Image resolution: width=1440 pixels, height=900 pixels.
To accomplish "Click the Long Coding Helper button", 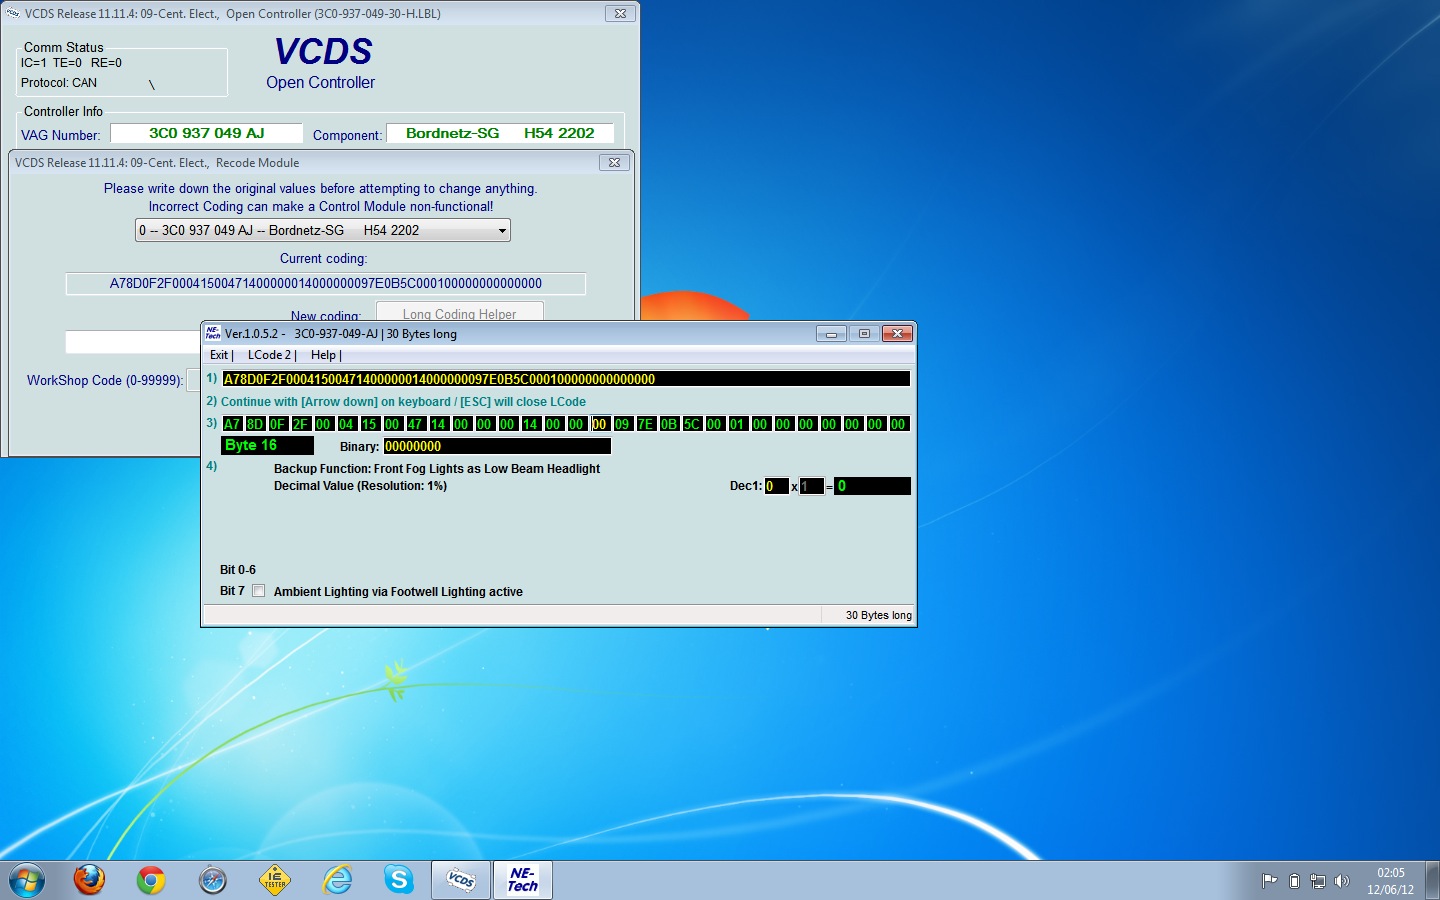I will coord(460,312).
